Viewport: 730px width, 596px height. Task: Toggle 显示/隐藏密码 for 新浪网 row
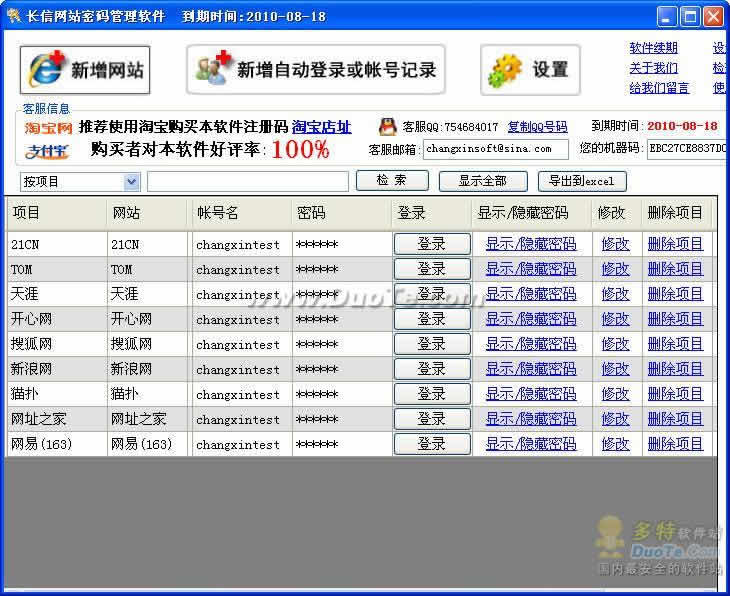coord(531,370)
